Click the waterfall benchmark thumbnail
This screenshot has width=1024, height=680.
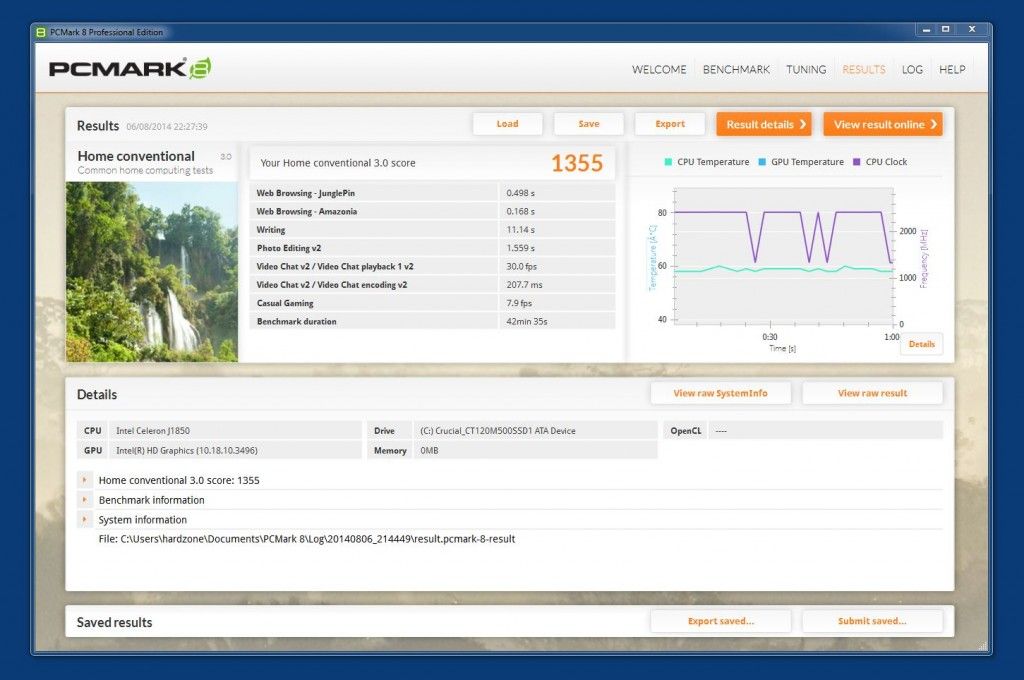pos(152,272)
